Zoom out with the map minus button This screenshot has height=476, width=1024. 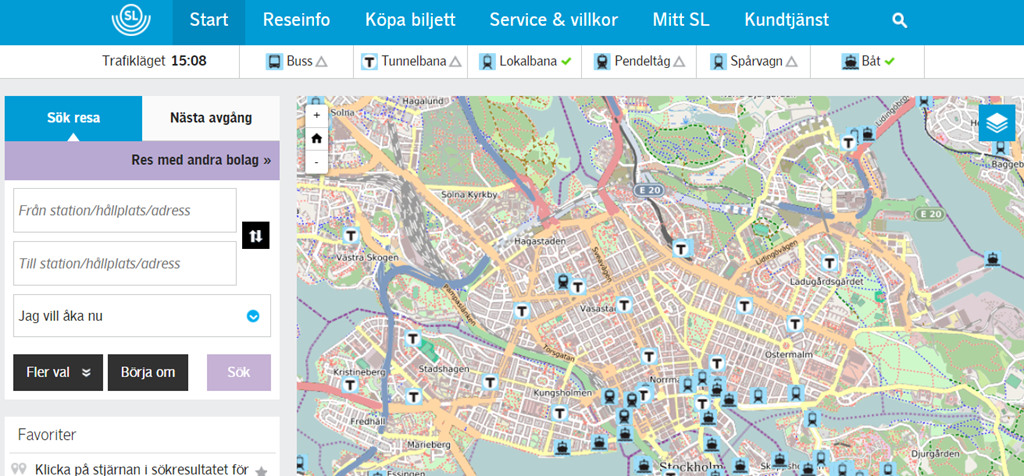click(x=317, y=161)
